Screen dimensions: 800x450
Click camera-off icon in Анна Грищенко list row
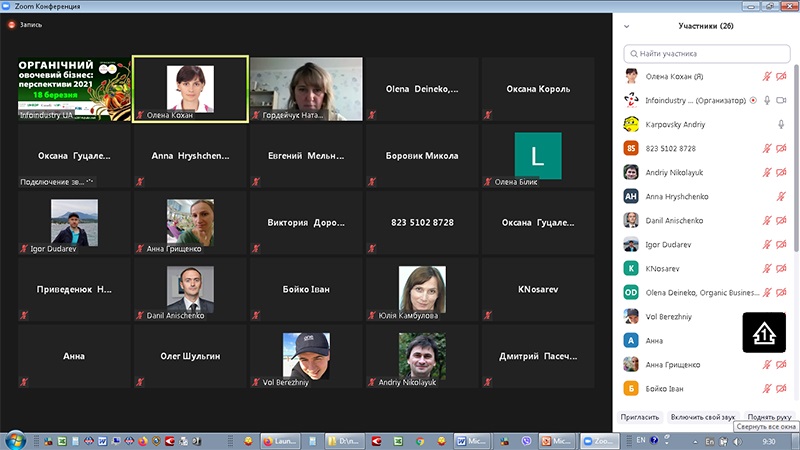click(x=781, y=364)
